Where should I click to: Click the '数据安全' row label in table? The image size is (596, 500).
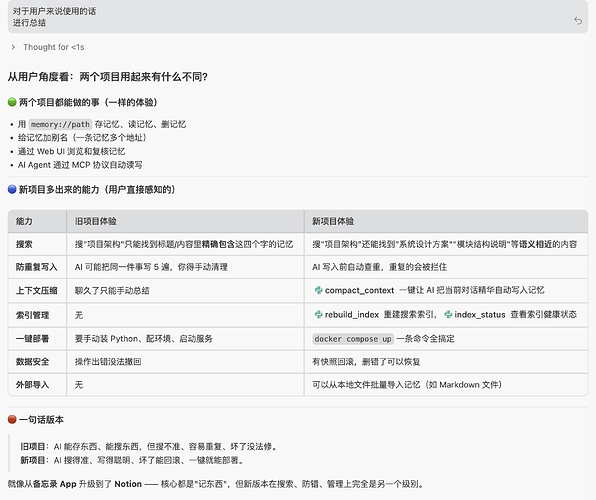pos(32,362)
